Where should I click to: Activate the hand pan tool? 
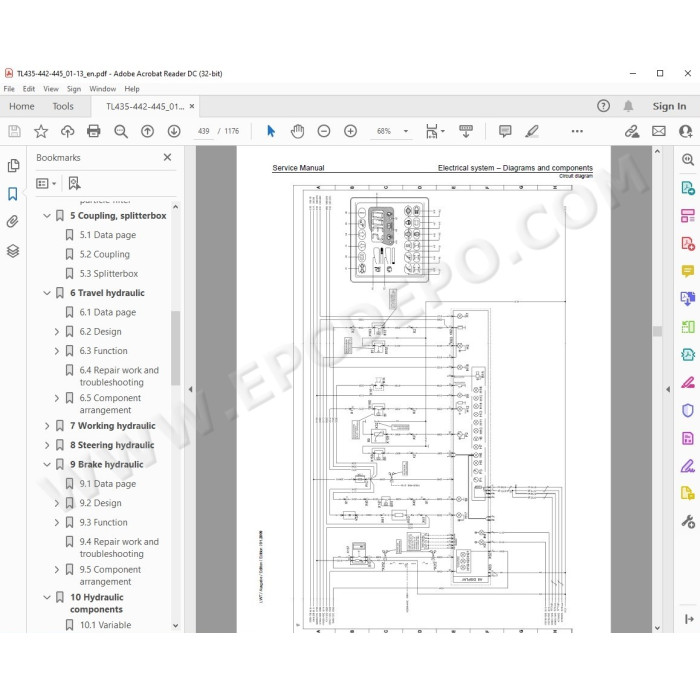click(297, 131)
